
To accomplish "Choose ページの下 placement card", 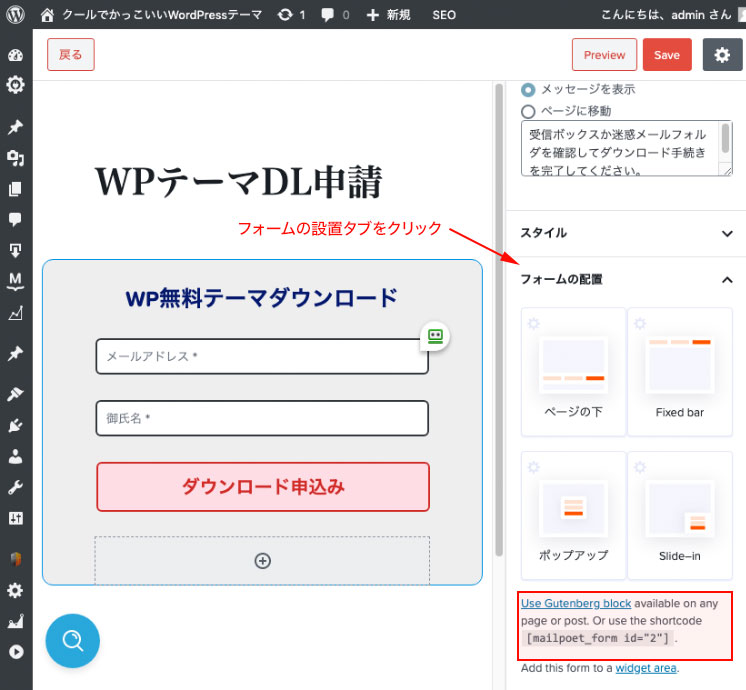I will coord(573,372).
